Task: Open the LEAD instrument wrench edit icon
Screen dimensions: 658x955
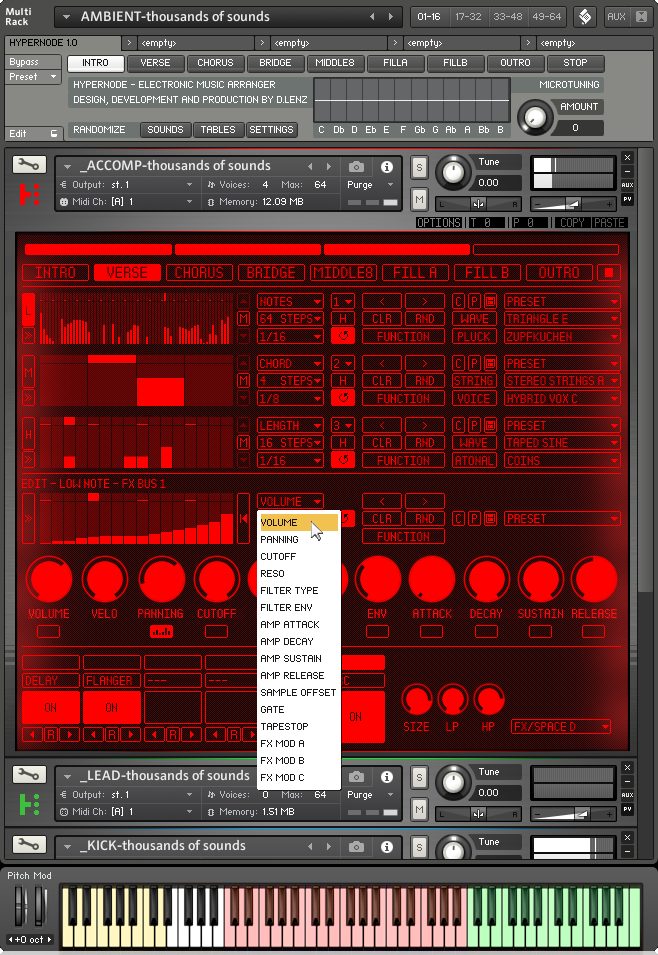Action: (29, 775)
